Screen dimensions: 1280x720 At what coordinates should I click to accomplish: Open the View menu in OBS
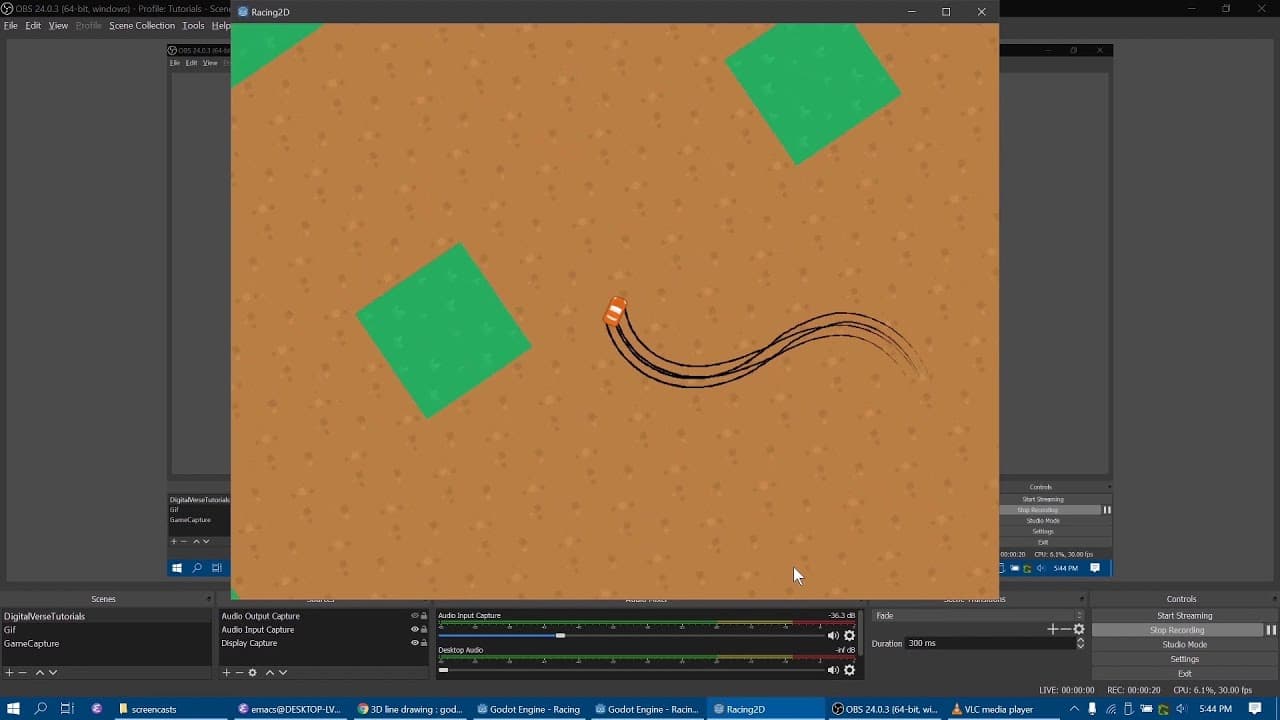[x=58, y=26]
